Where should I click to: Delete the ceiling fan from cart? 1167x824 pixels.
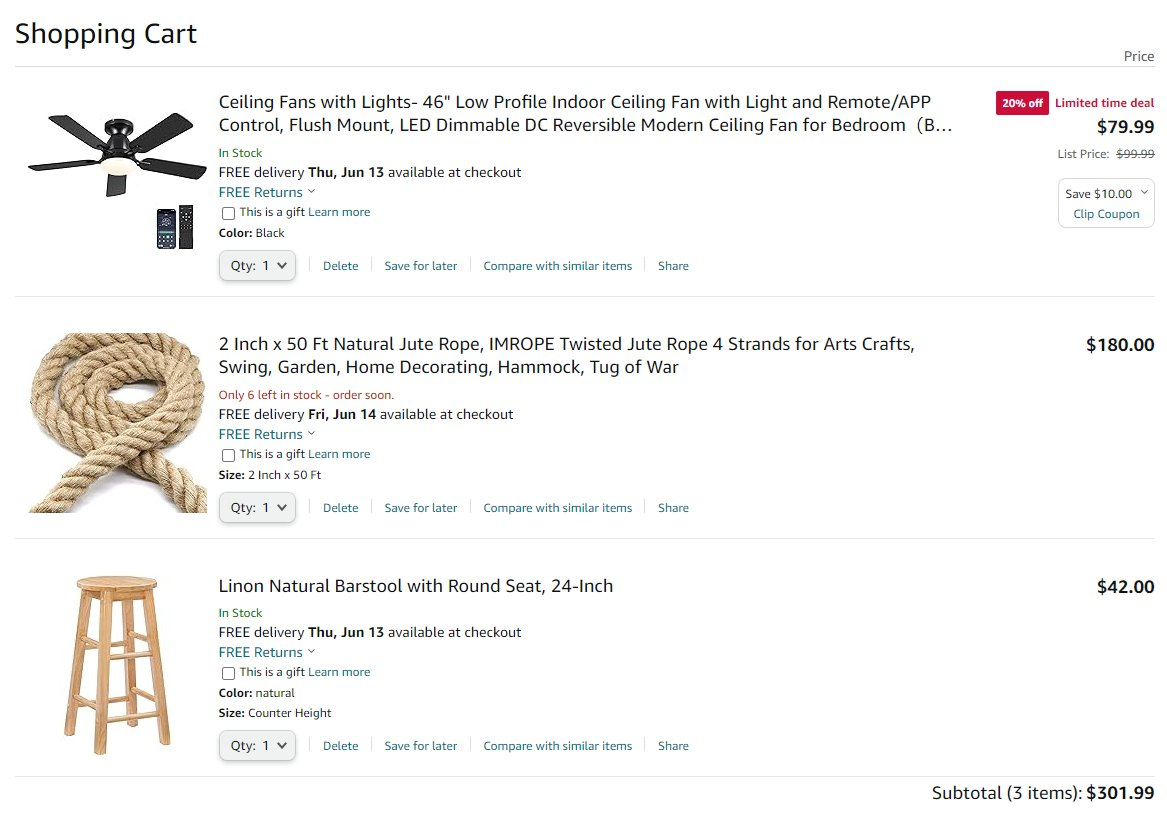[x=340, y=266]
